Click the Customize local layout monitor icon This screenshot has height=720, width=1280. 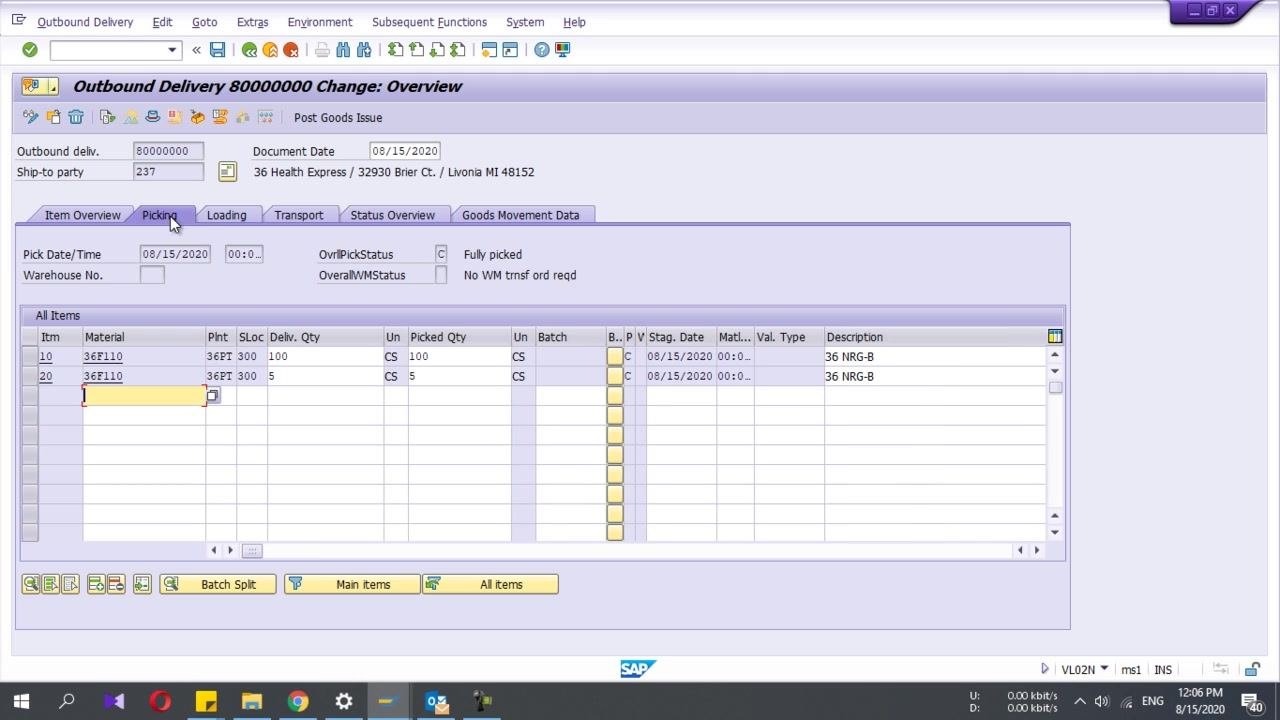[x=562, y=50]
